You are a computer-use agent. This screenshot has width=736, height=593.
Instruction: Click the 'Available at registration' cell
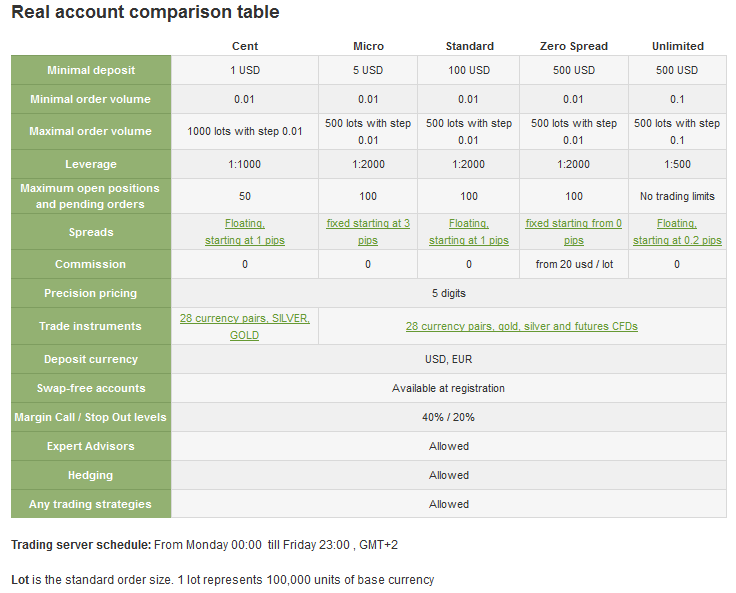coord(449,388)
